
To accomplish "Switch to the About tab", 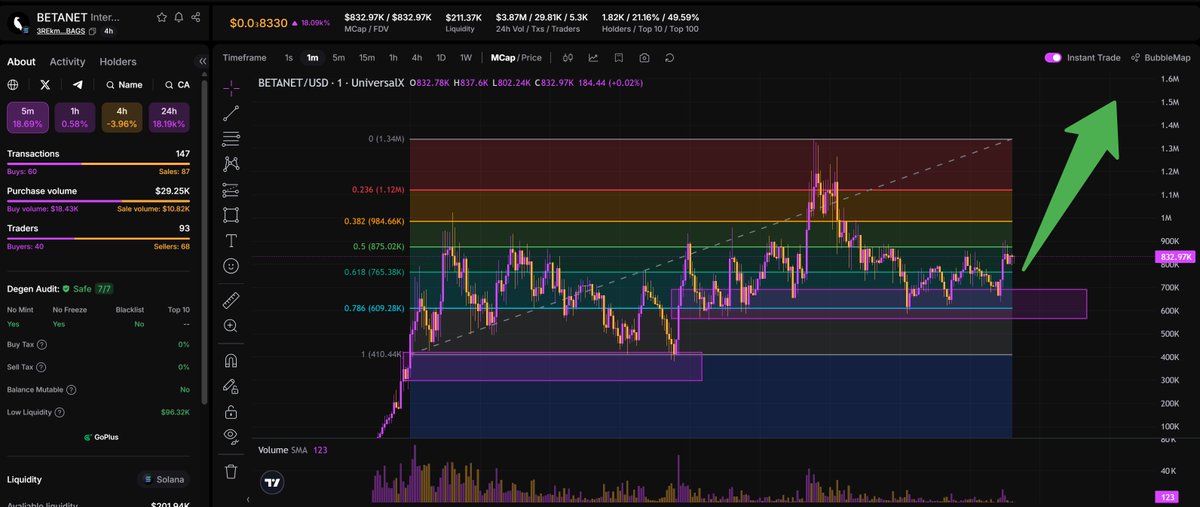I will pos(21,62).
